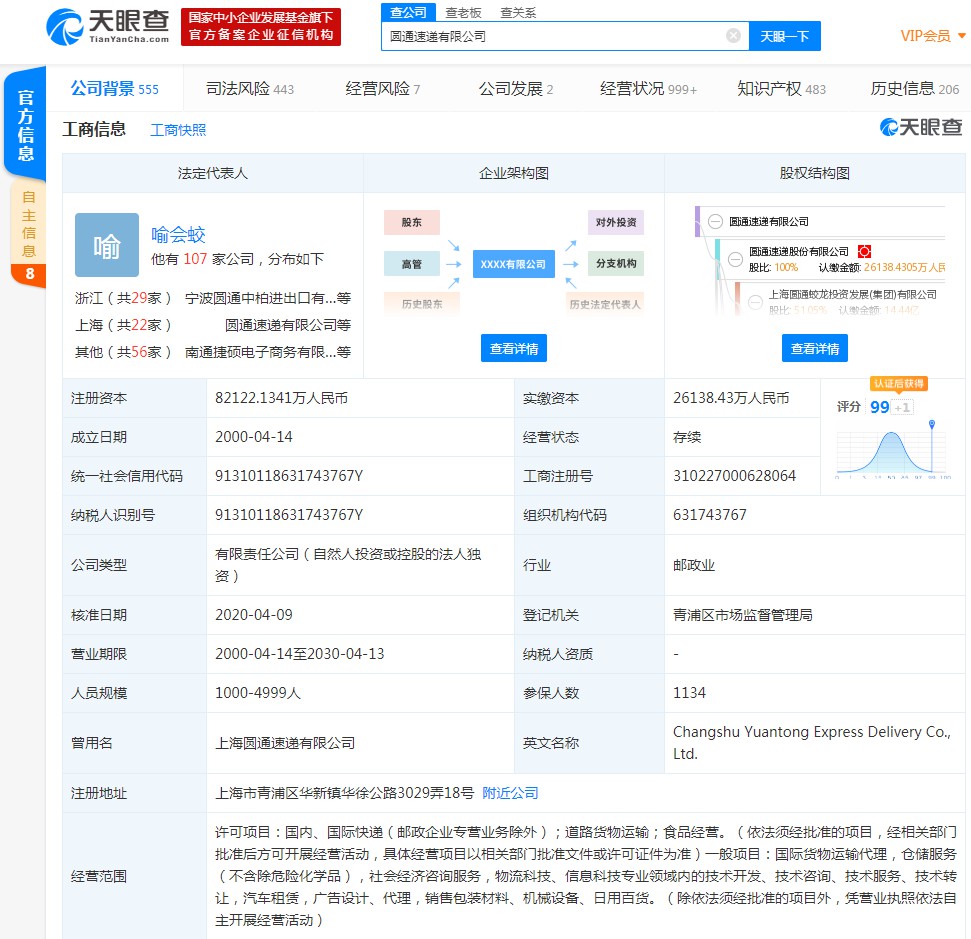Click the 历史股东 box in diagram
The width and height of the screenshot is (971, 939).
tap(422, 304)
